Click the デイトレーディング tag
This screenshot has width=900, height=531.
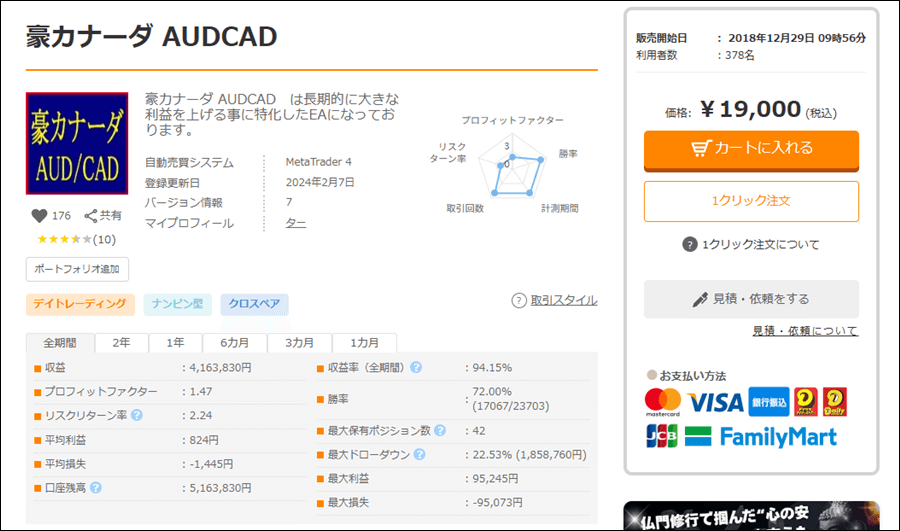(80, 304)
